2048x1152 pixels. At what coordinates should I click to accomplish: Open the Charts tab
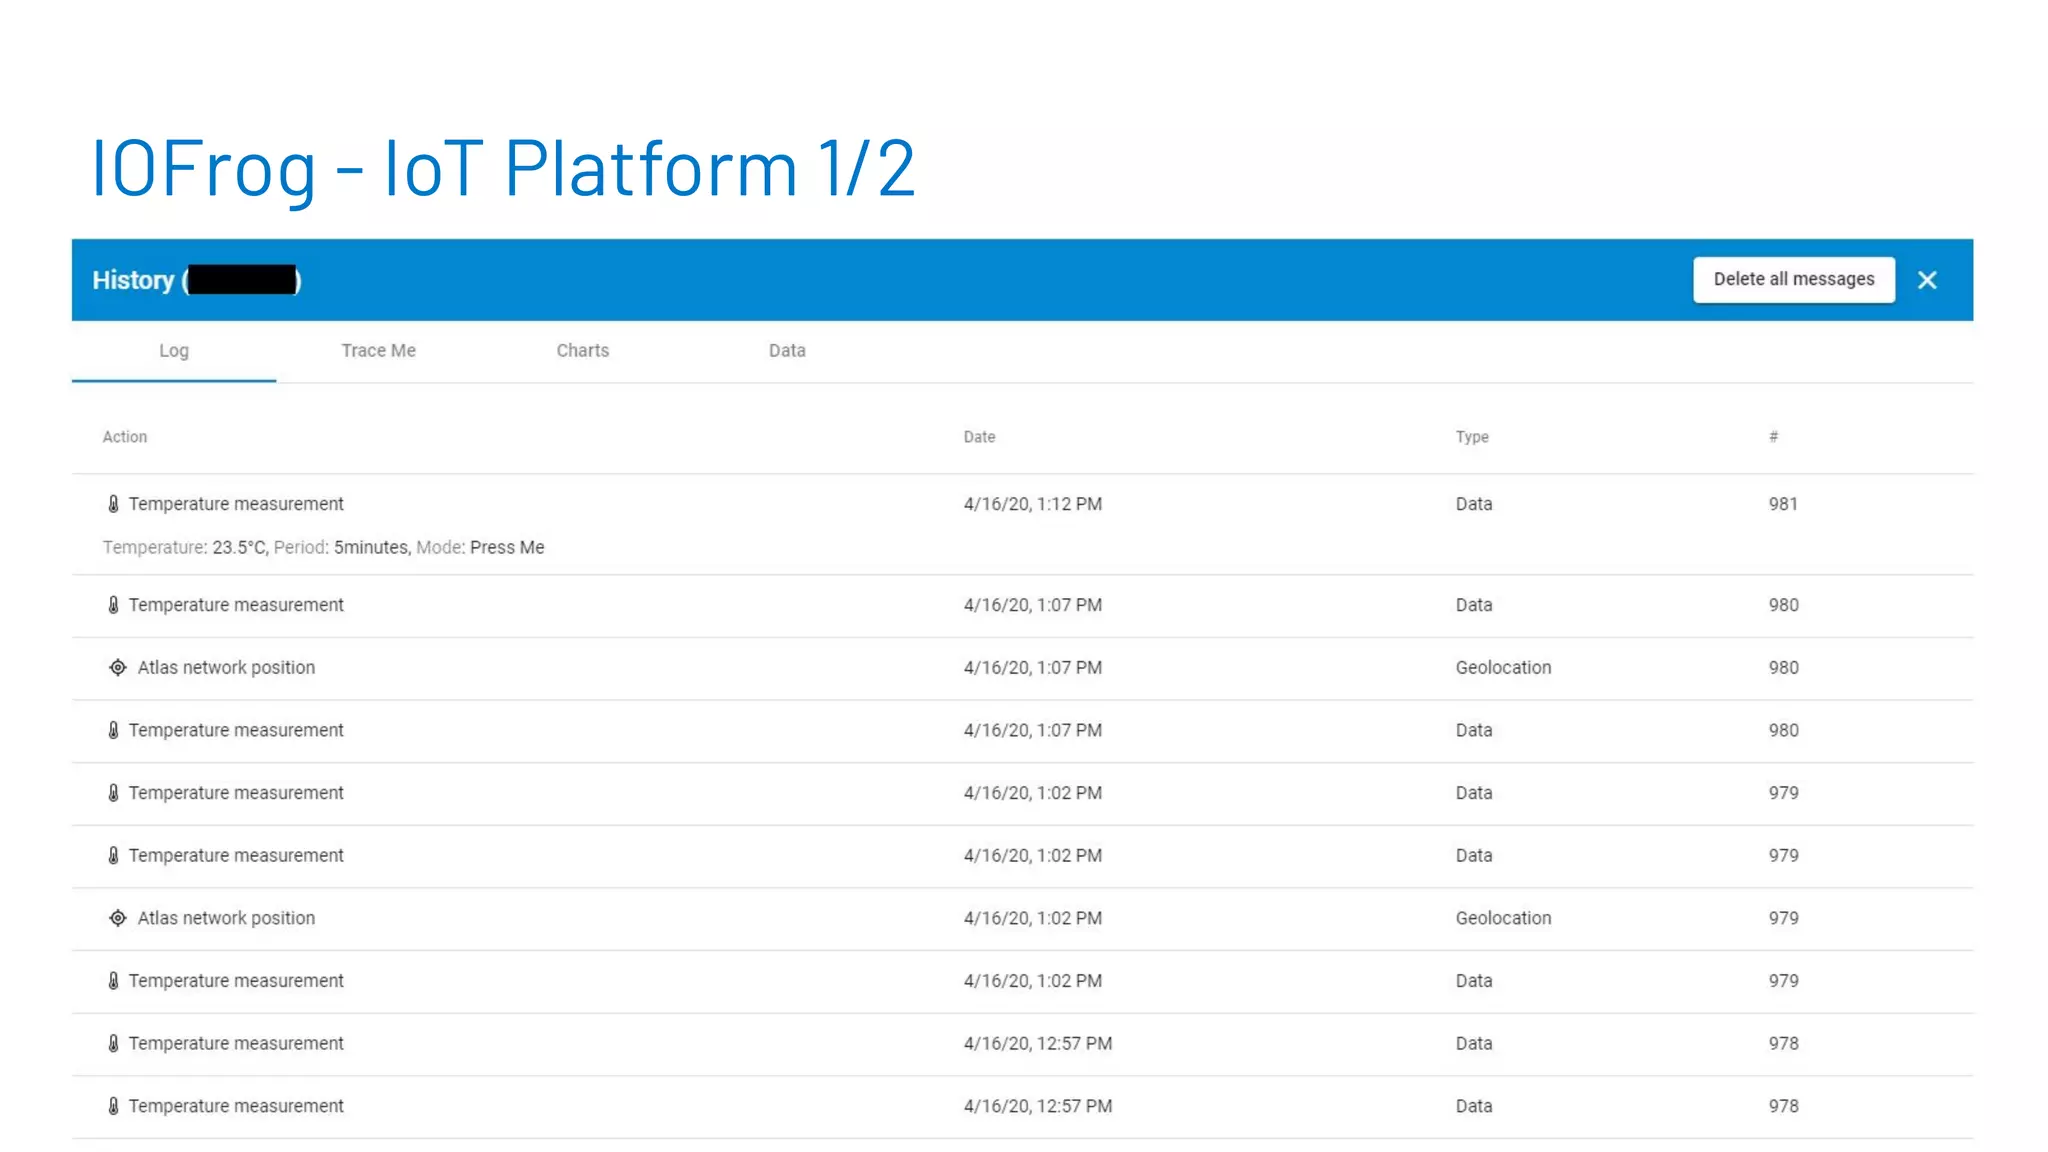pos(583,351)
